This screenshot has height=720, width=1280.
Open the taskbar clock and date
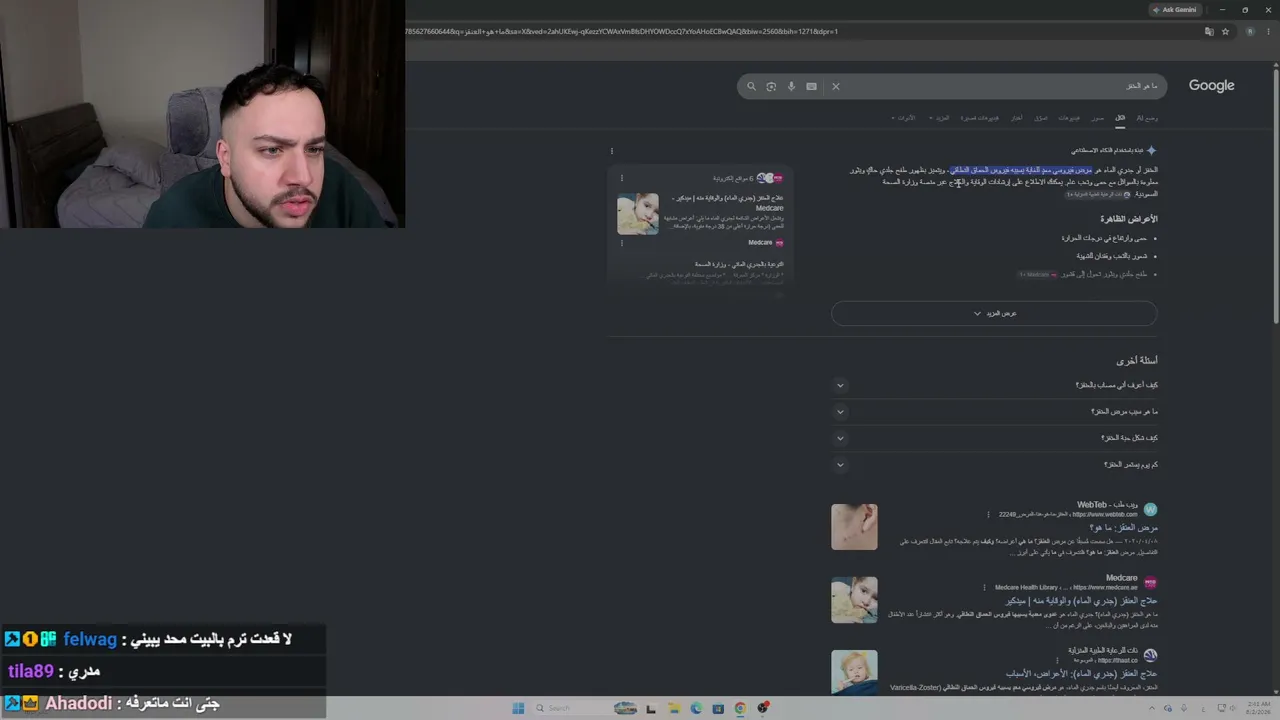tap(1259, 708)
